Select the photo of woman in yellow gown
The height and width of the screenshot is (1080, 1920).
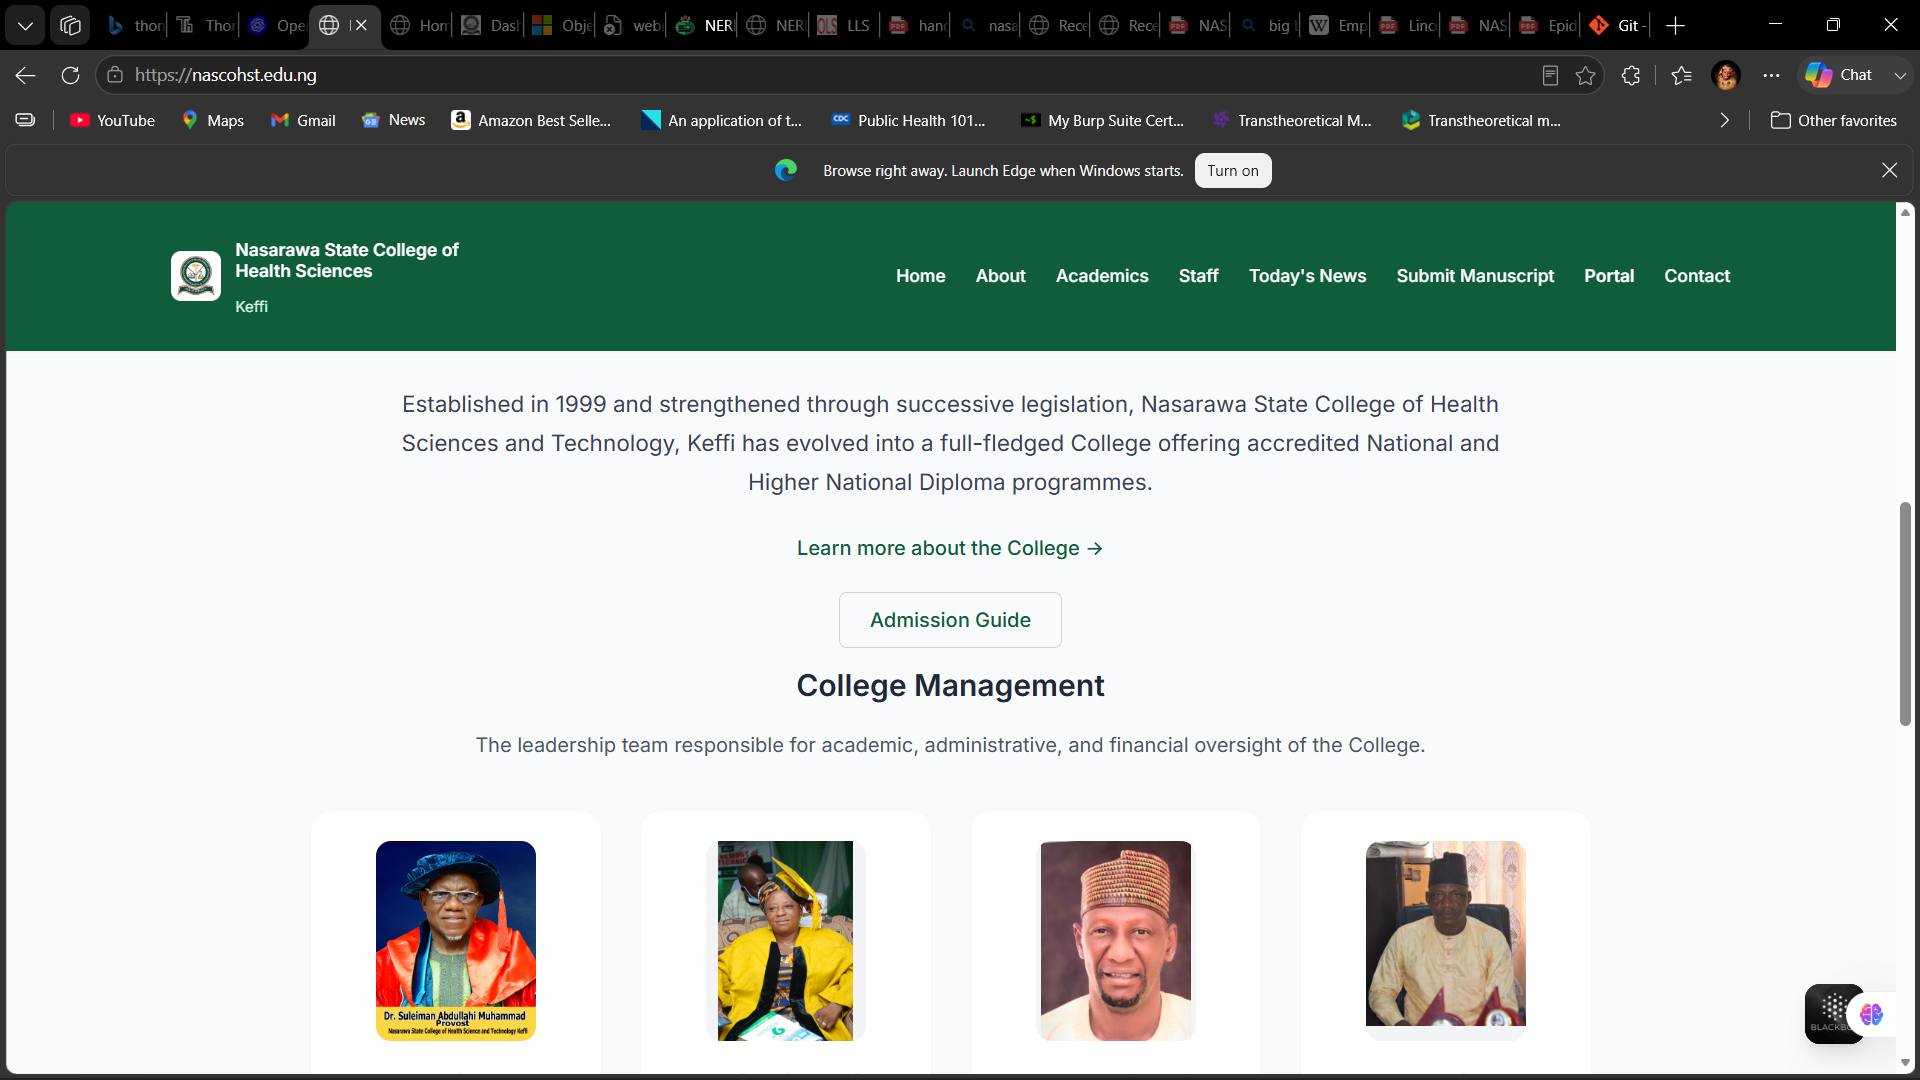click(x=786, y=941)
